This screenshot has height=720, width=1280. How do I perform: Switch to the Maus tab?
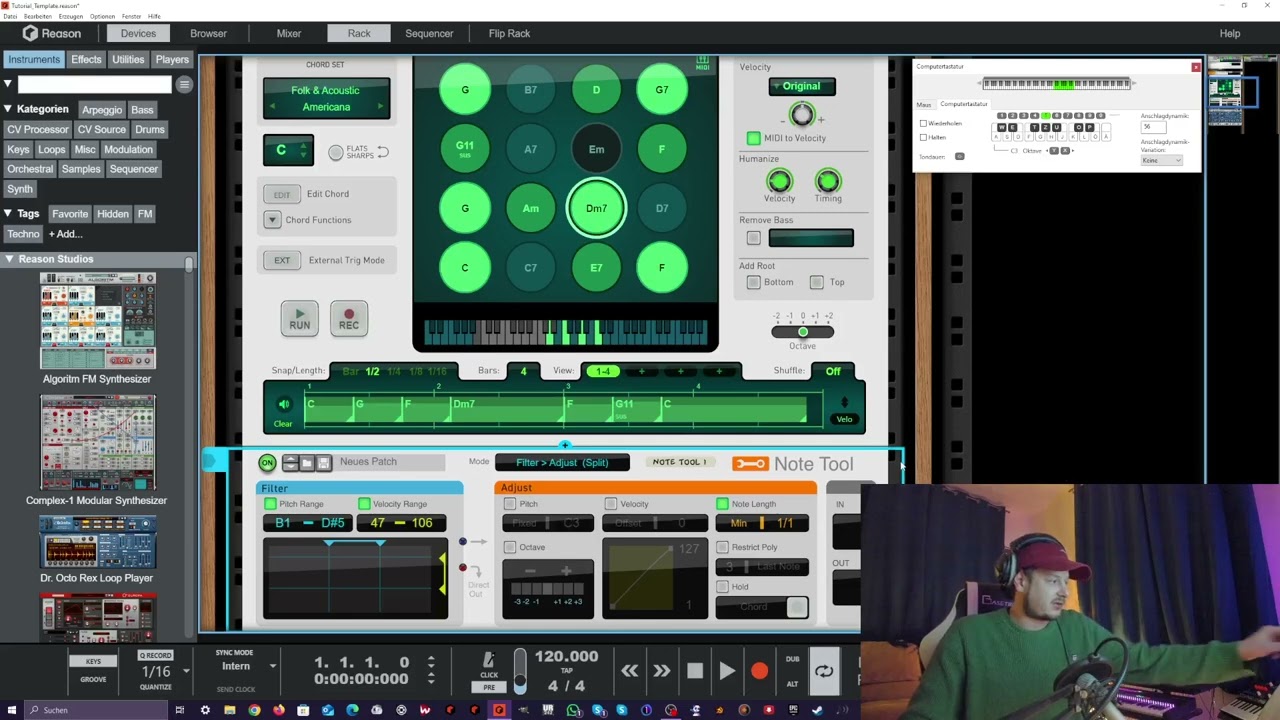[924, 105]
